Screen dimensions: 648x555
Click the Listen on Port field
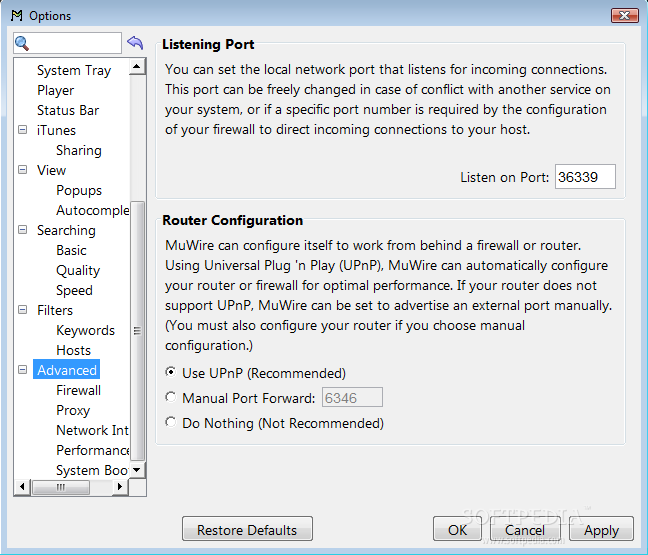[x=585, y=177]
